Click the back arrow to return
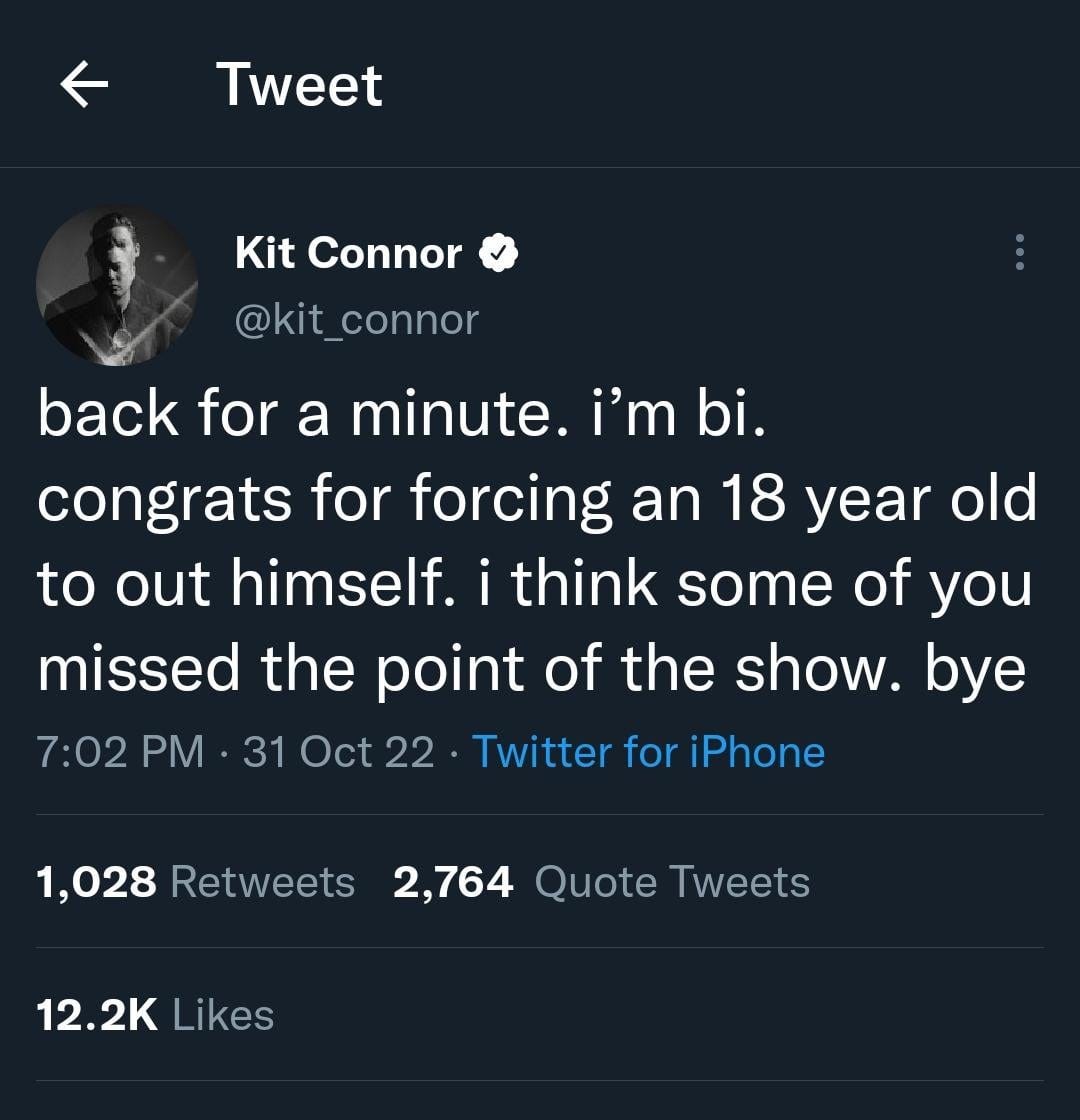The width and height of the screenshot is (1080, 1120). 85,84
